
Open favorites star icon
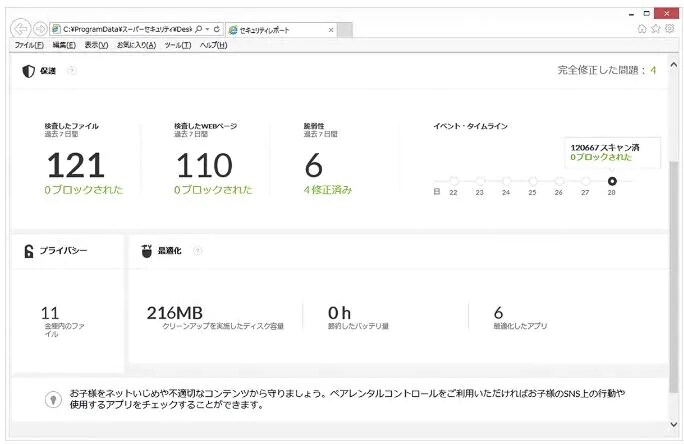[655, 29]
